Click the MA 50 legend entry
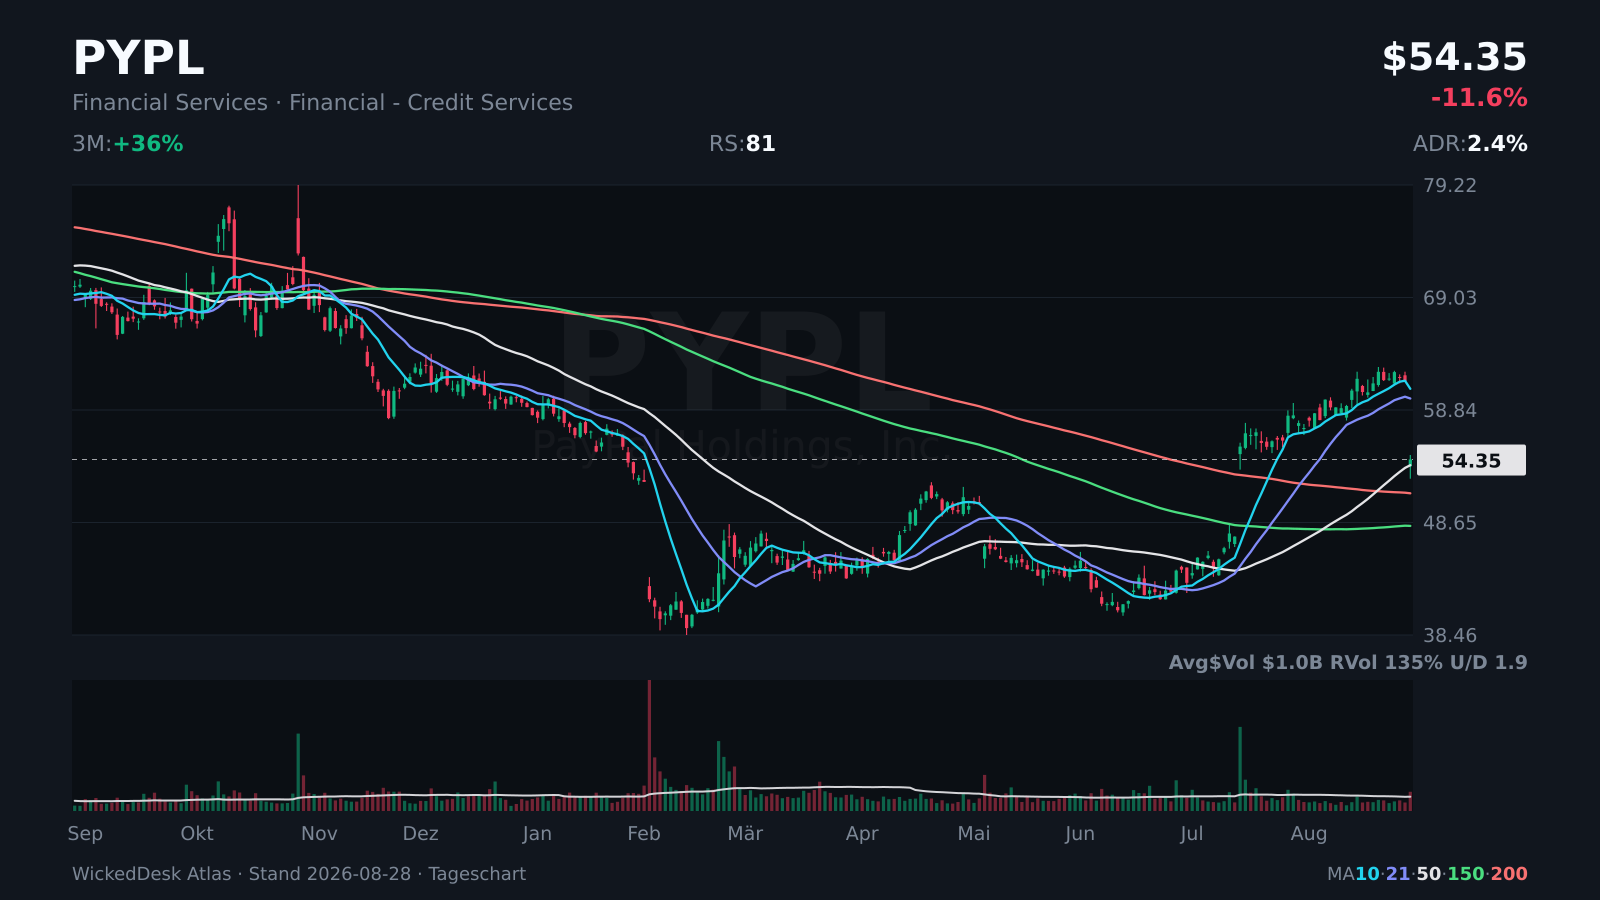1600x900 pixels. click(x=1429, y=874)
